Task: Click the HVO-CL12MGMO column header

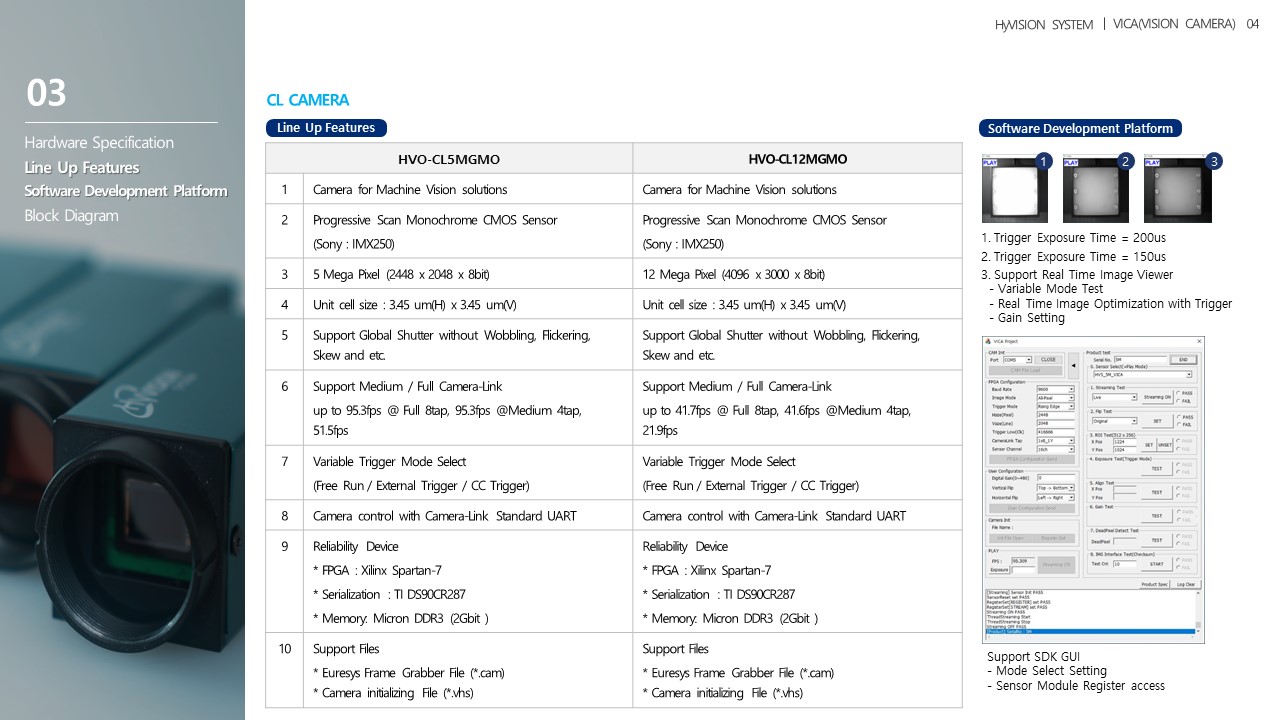Action: 797,159
